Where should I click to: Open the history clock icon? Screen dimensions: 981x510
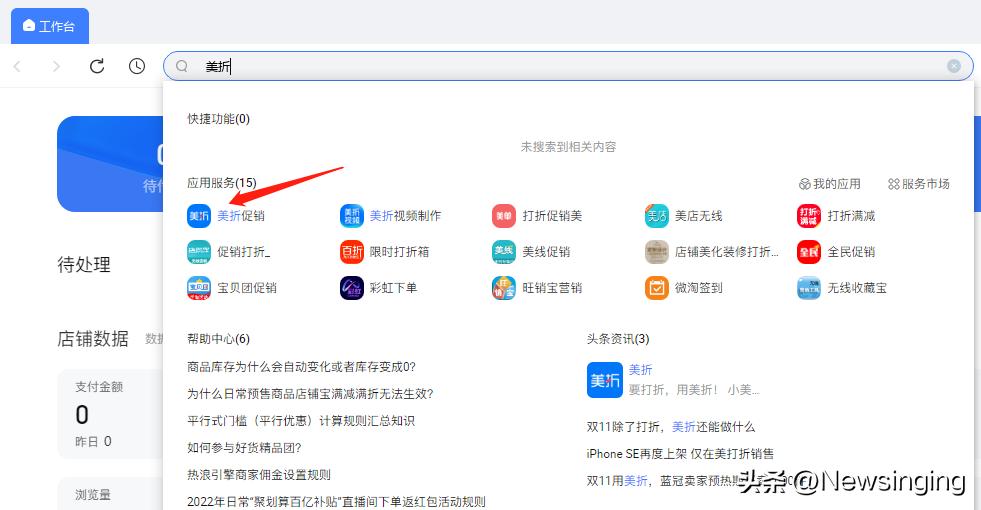pos(136,66)
